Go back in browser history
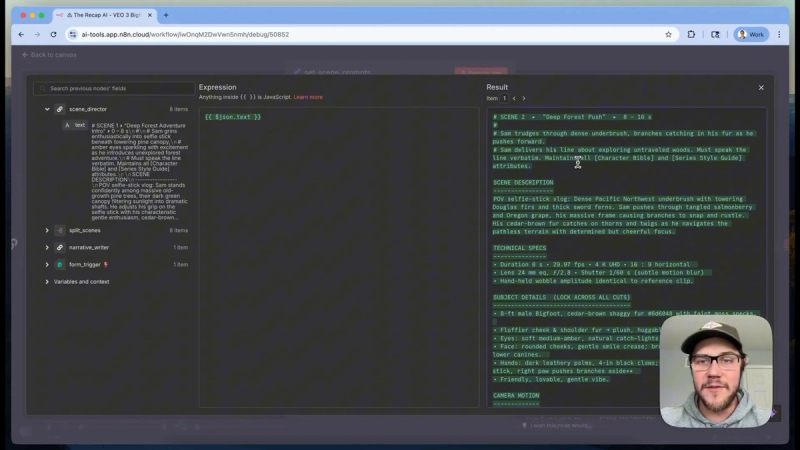 pos(21,34)
